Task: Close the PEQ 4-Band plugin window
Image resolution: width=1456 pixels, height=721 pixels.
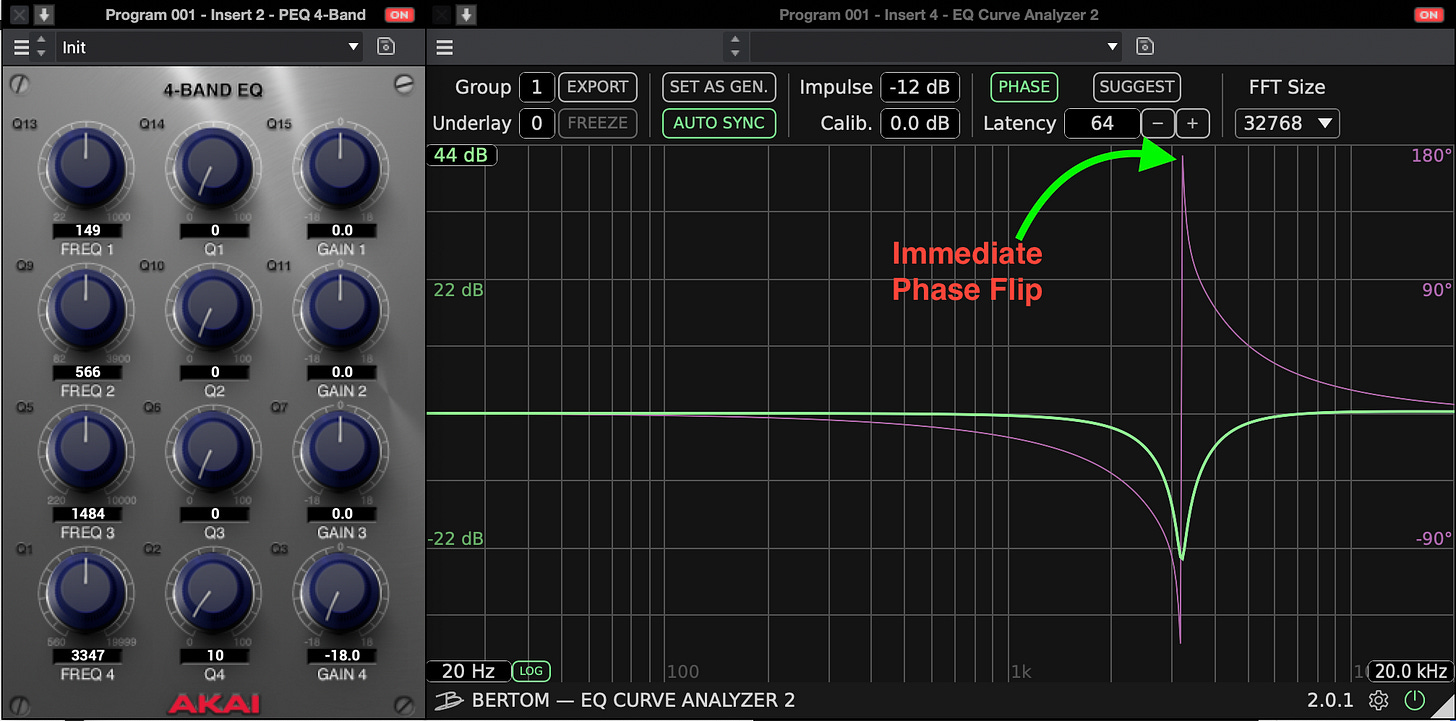Action: (20, 15)
